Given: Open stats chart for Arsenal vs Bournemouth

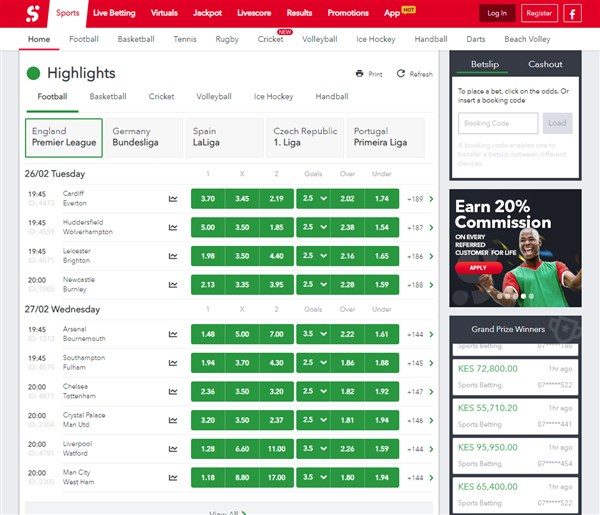Looking at the screenshot, I should click(x=173, y=334).
